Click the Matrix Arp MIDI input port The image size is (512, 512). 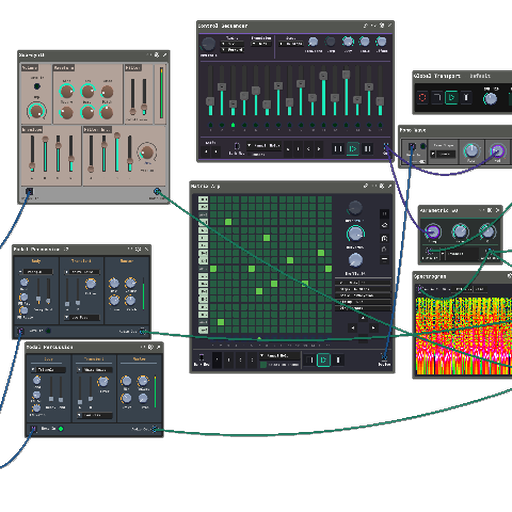[201, 357]
